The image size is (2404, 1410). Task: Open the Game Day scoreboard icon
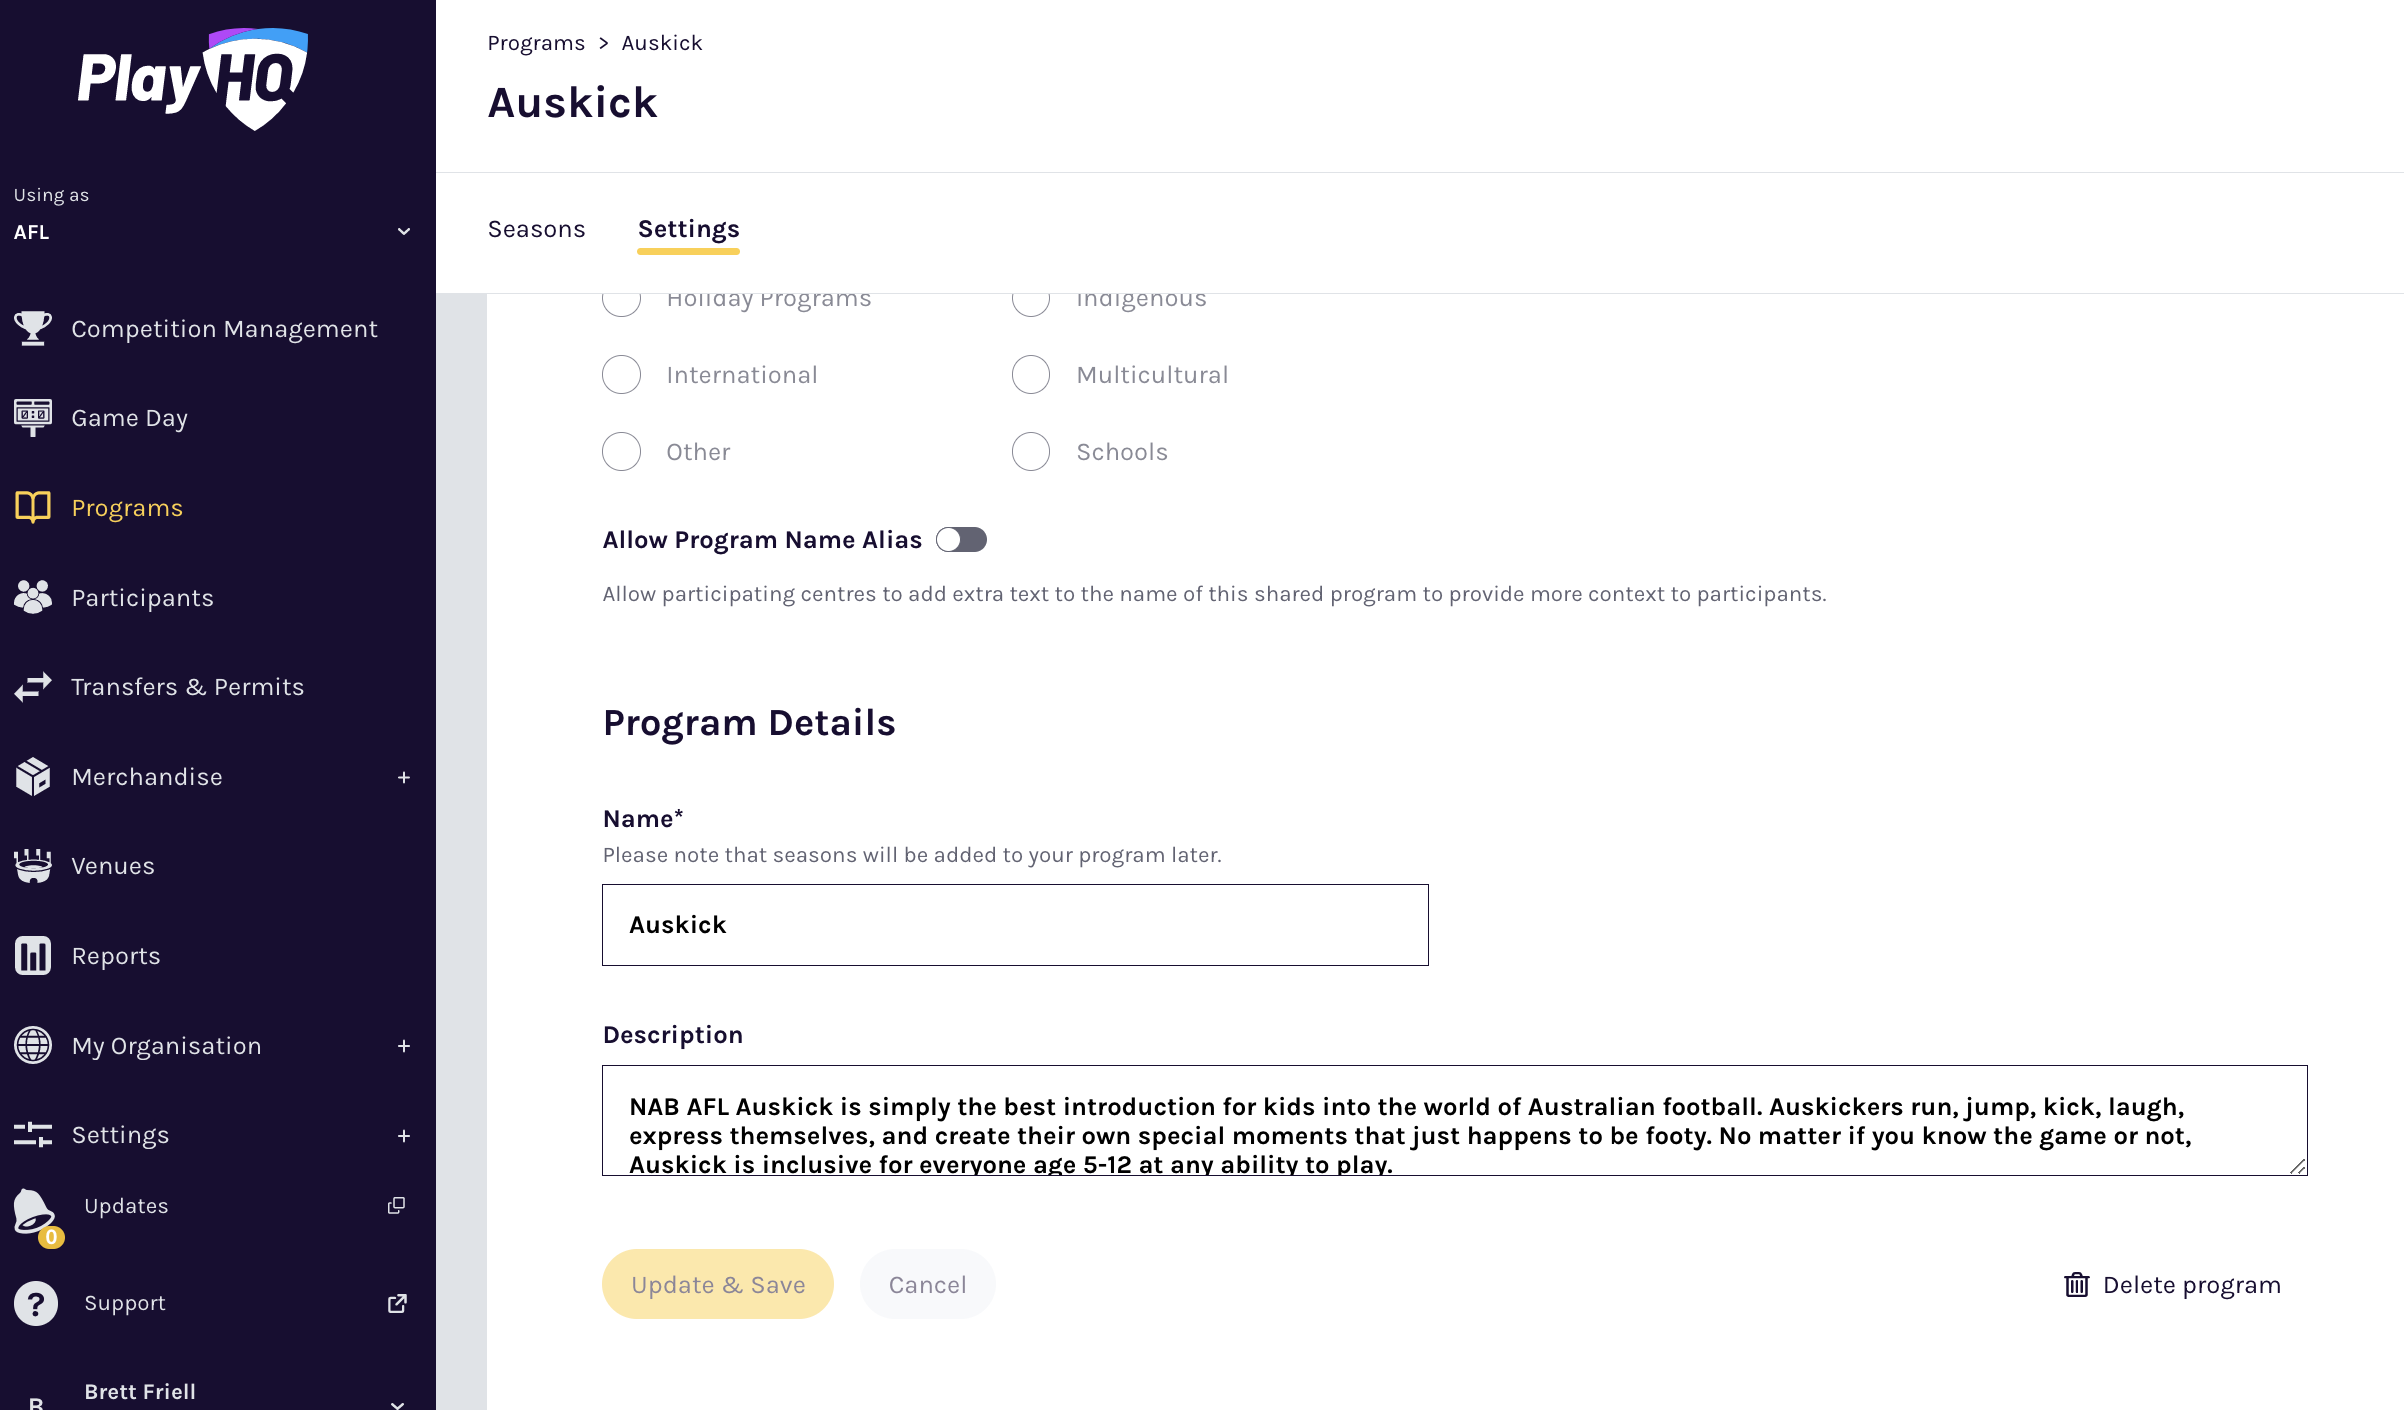[33, 417]
